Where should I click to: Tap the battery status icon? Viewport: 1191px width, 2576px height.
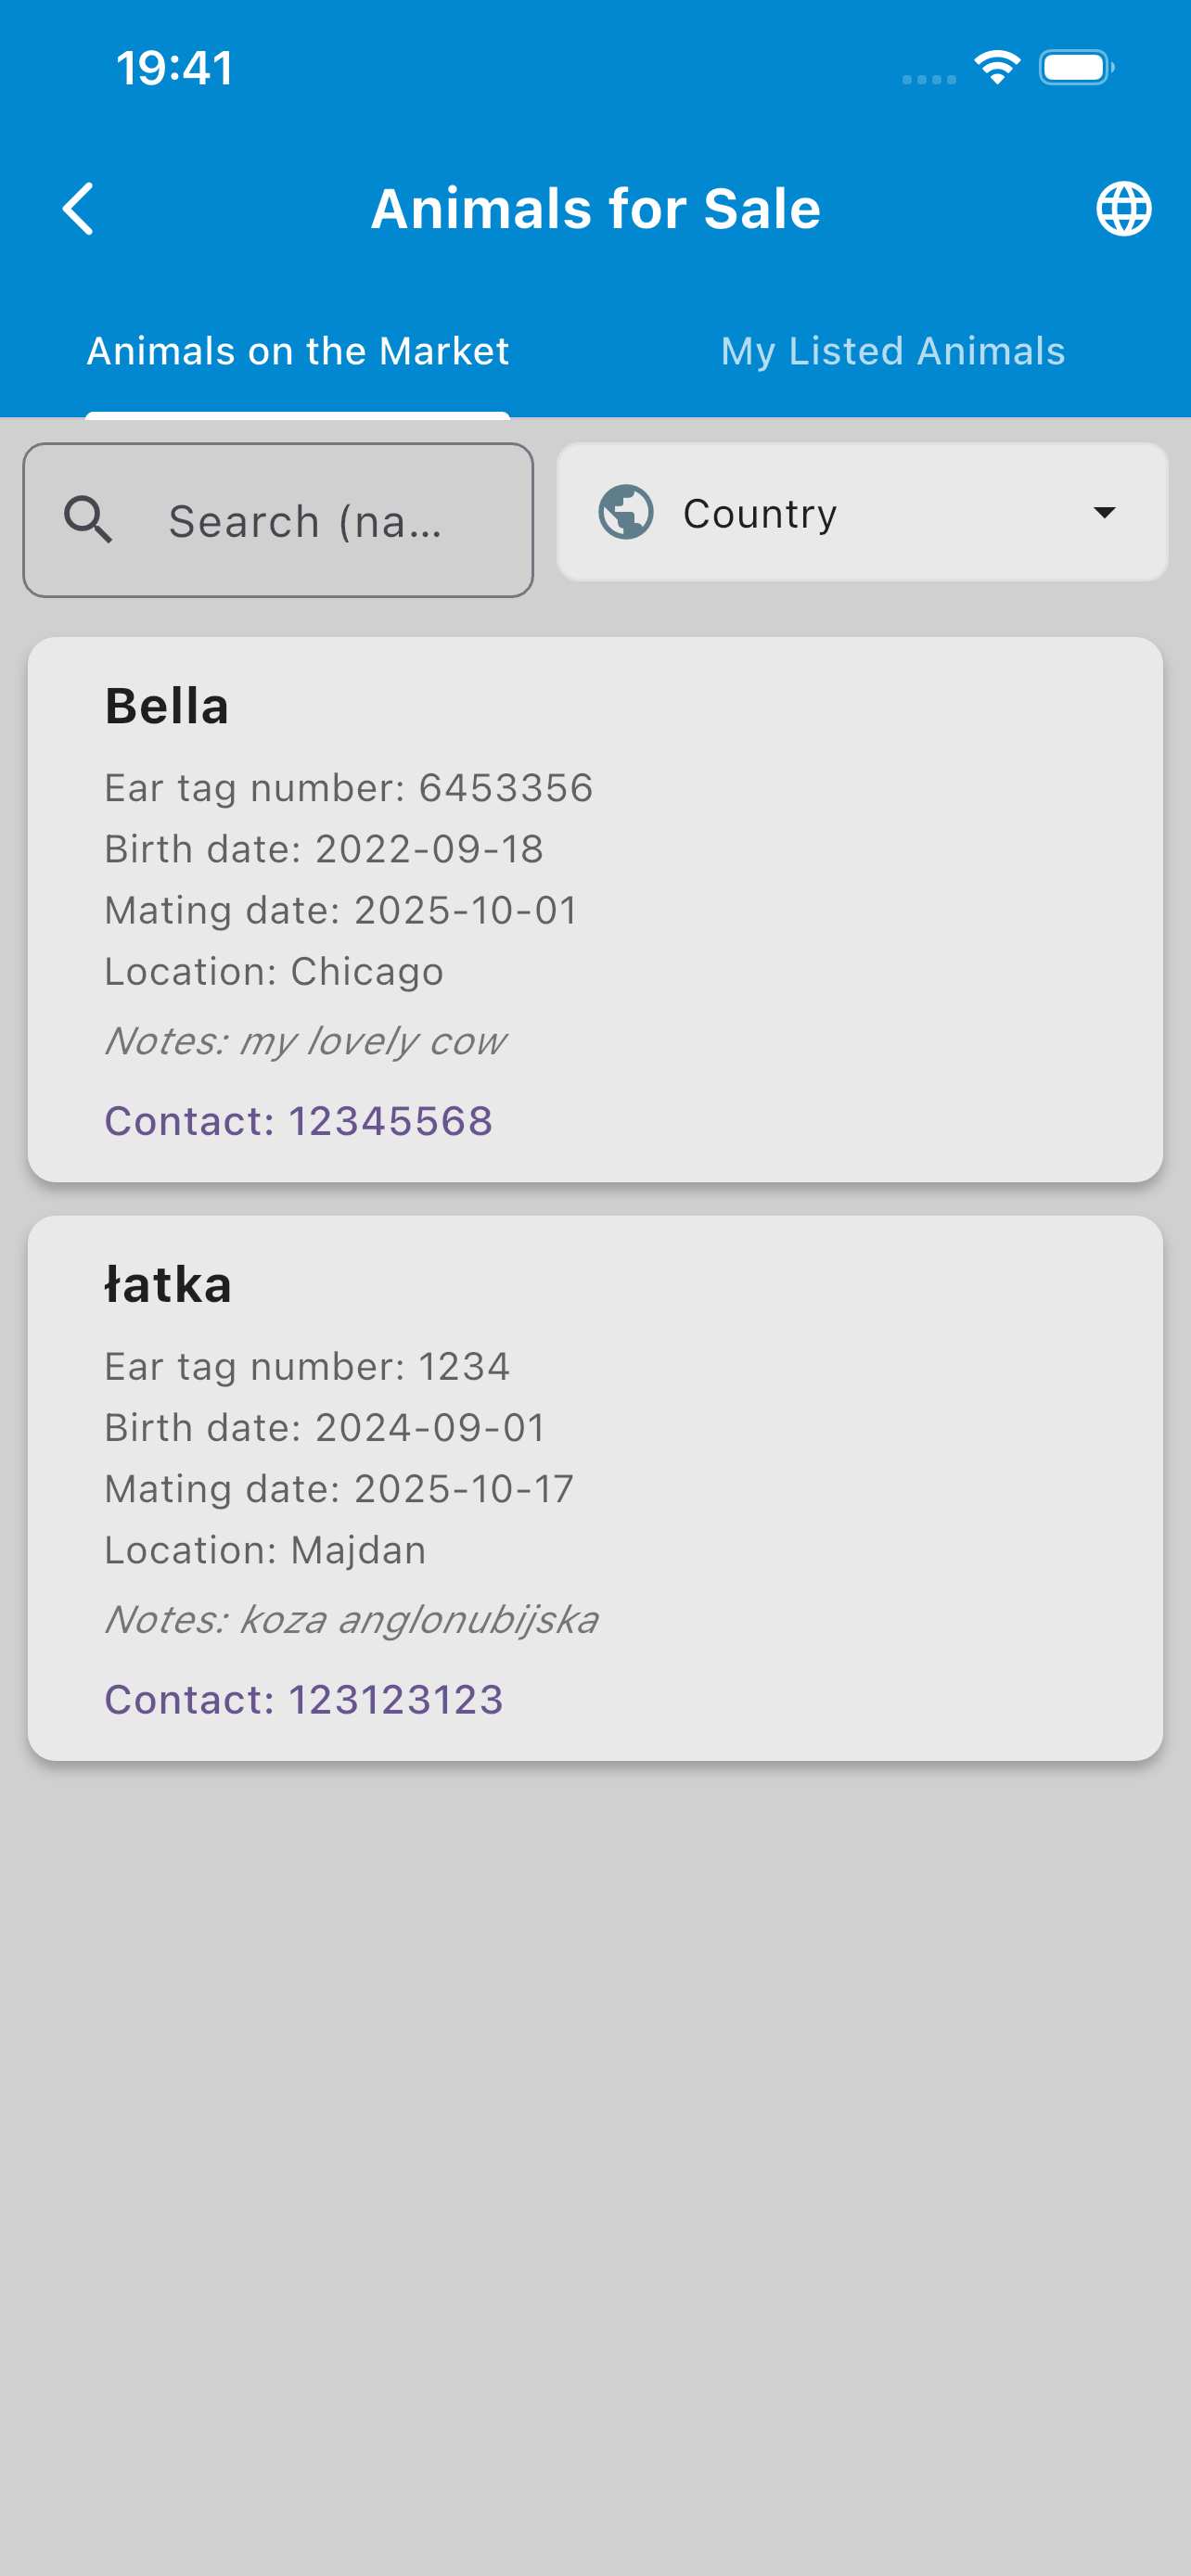coord(1075,68)
